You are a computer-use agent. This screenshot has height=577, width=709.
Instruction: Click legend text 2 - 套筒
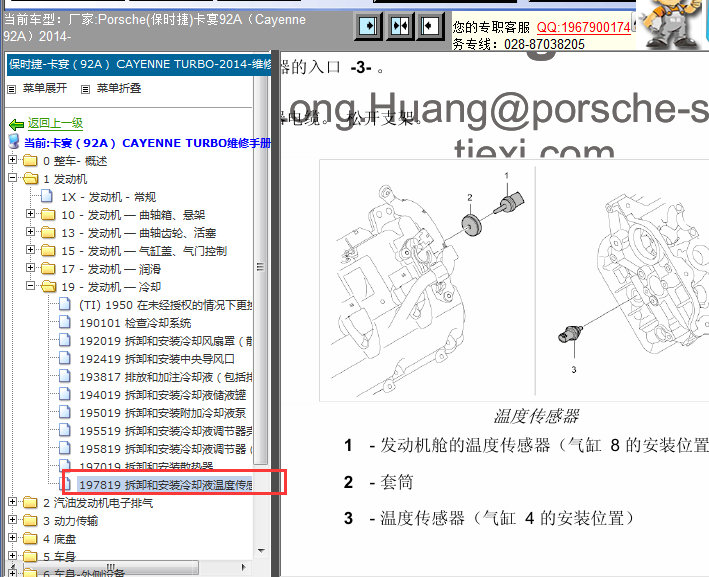pyautogui.click(x=378, y=482)
